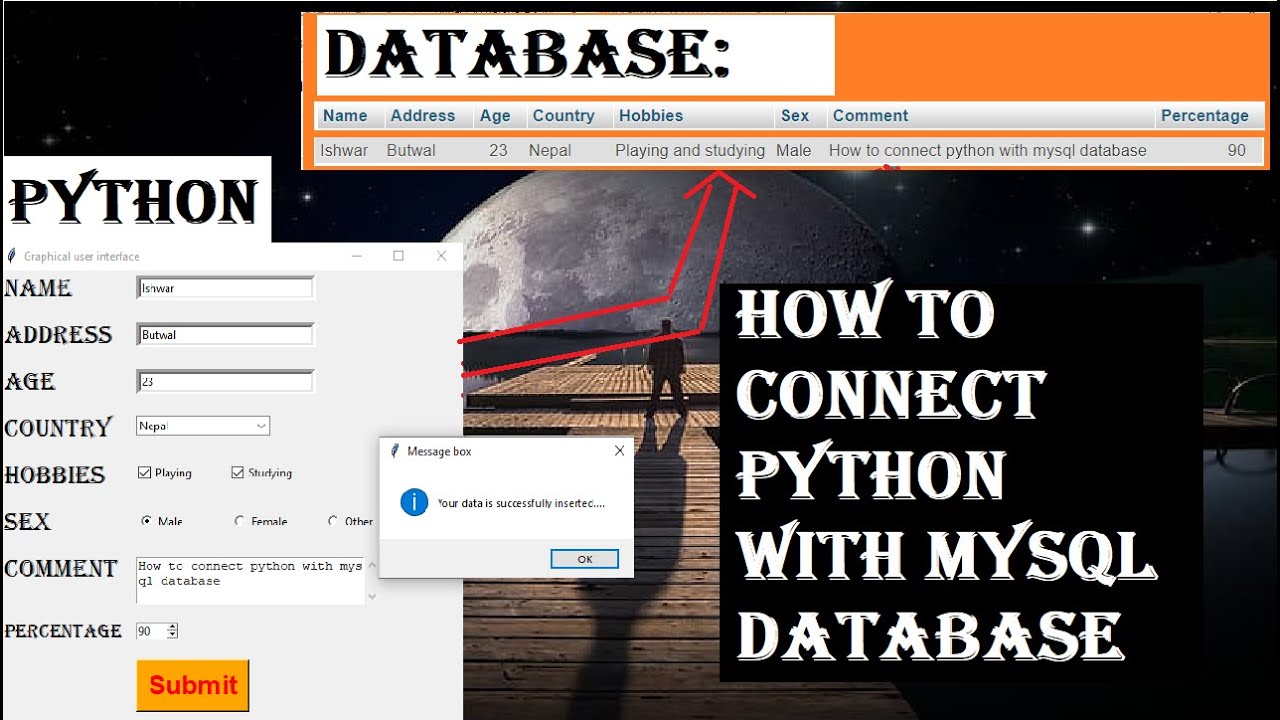
Task: Click the COMMENT form label
Action: [61, 568]
